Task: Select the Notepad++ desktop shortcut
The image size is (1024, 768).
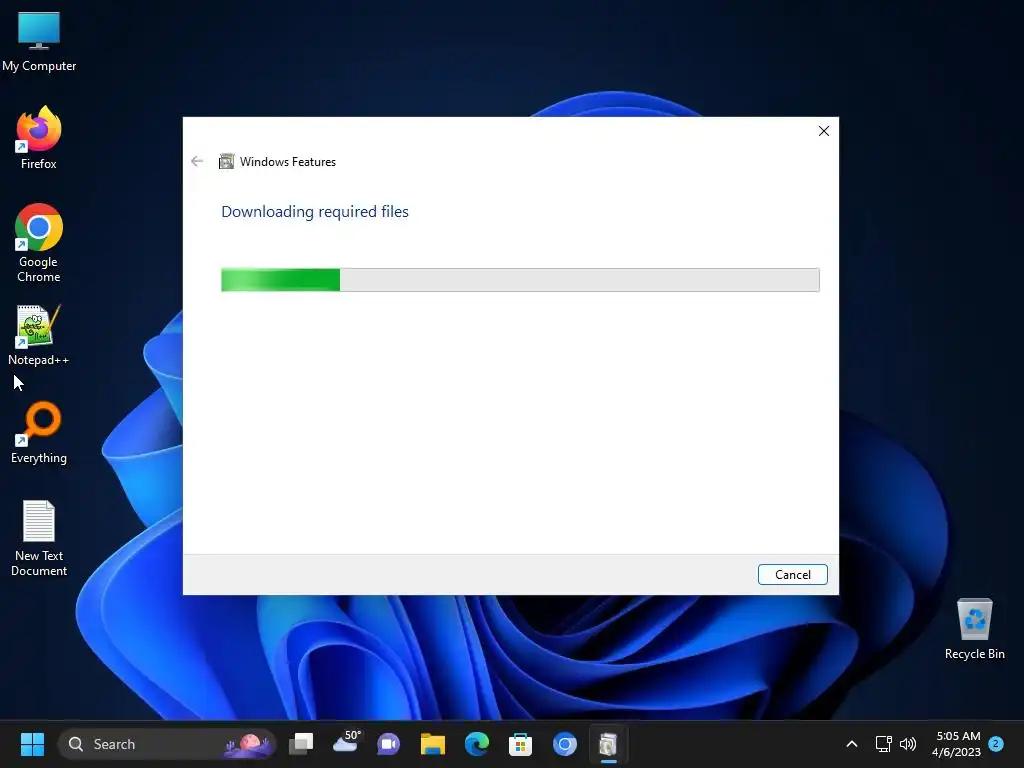Action: tap(39, 335)
